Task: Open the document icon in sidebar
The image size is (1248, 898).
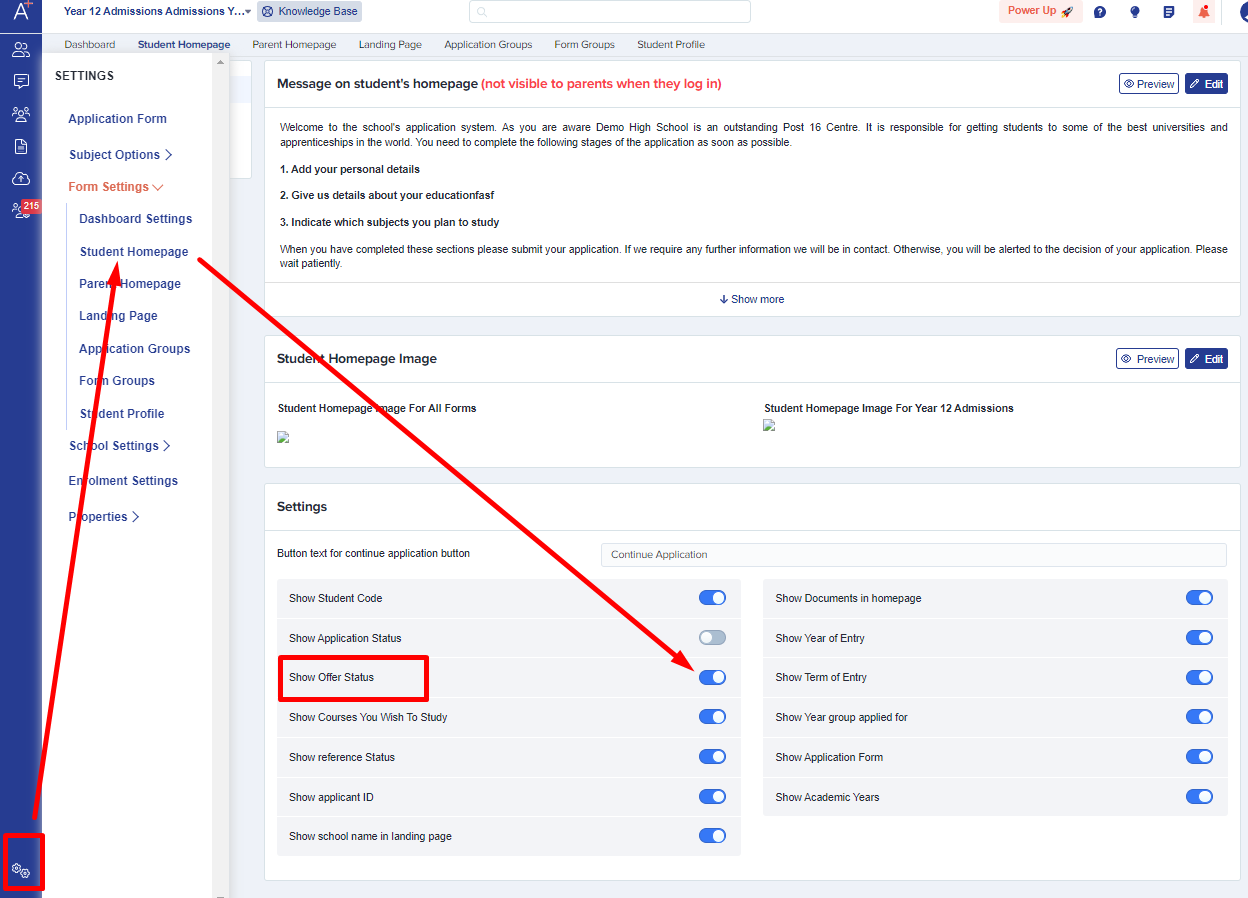Action: pyautogui.click(x=21, y=146)
